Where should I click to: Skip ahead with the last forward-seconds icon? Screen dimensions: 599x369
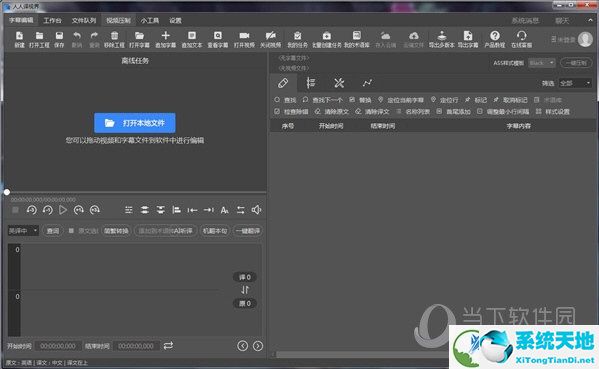[x=95, y=210]
